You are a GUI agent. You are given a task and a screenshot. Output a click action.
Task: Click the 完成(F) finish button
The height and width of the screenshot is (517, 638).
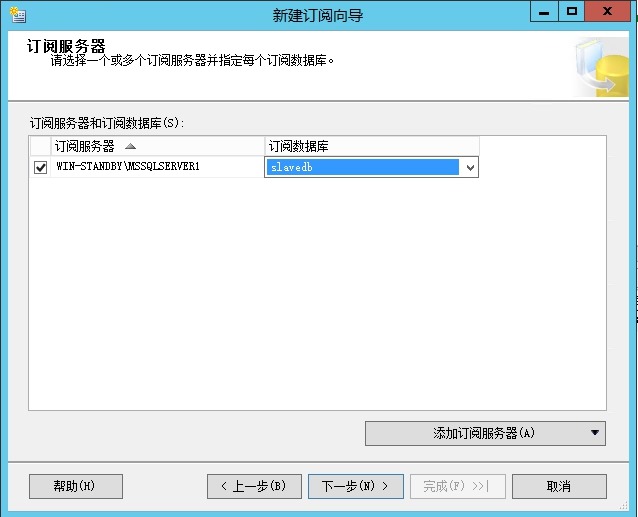click(456, 486)
